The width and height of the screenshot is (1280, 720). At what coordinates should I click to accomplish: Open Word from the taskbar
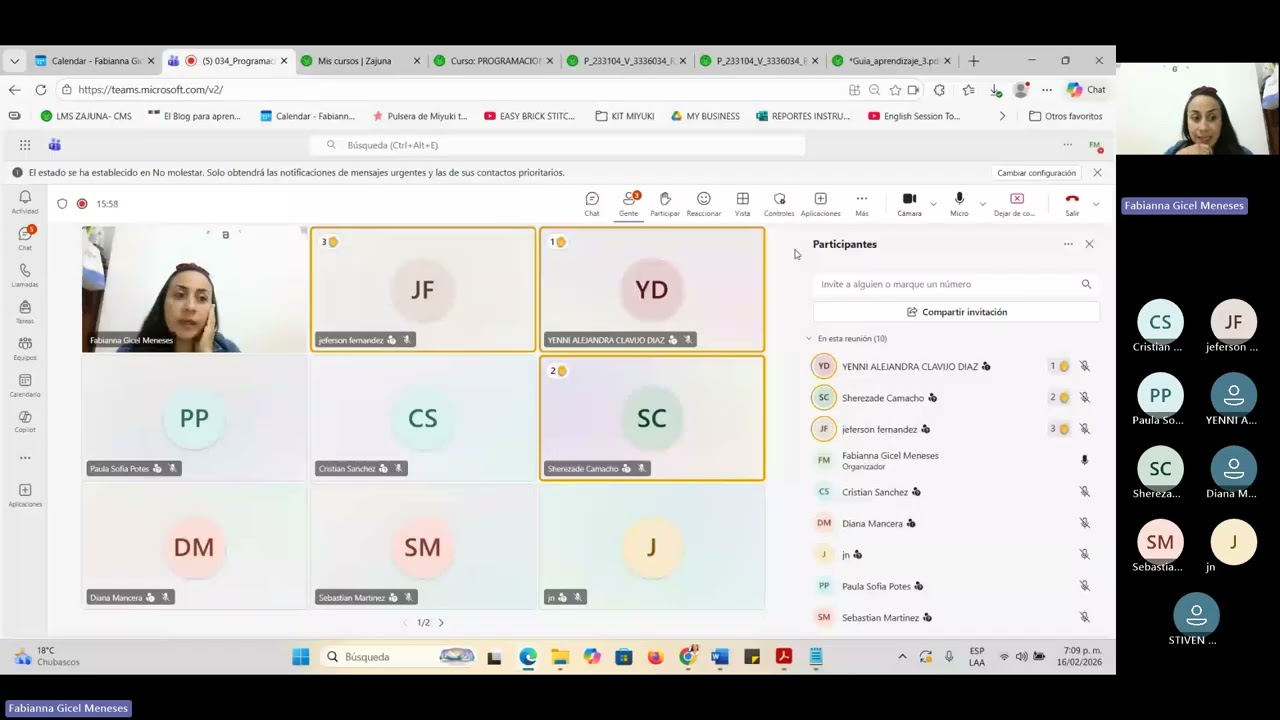(720, 657)
